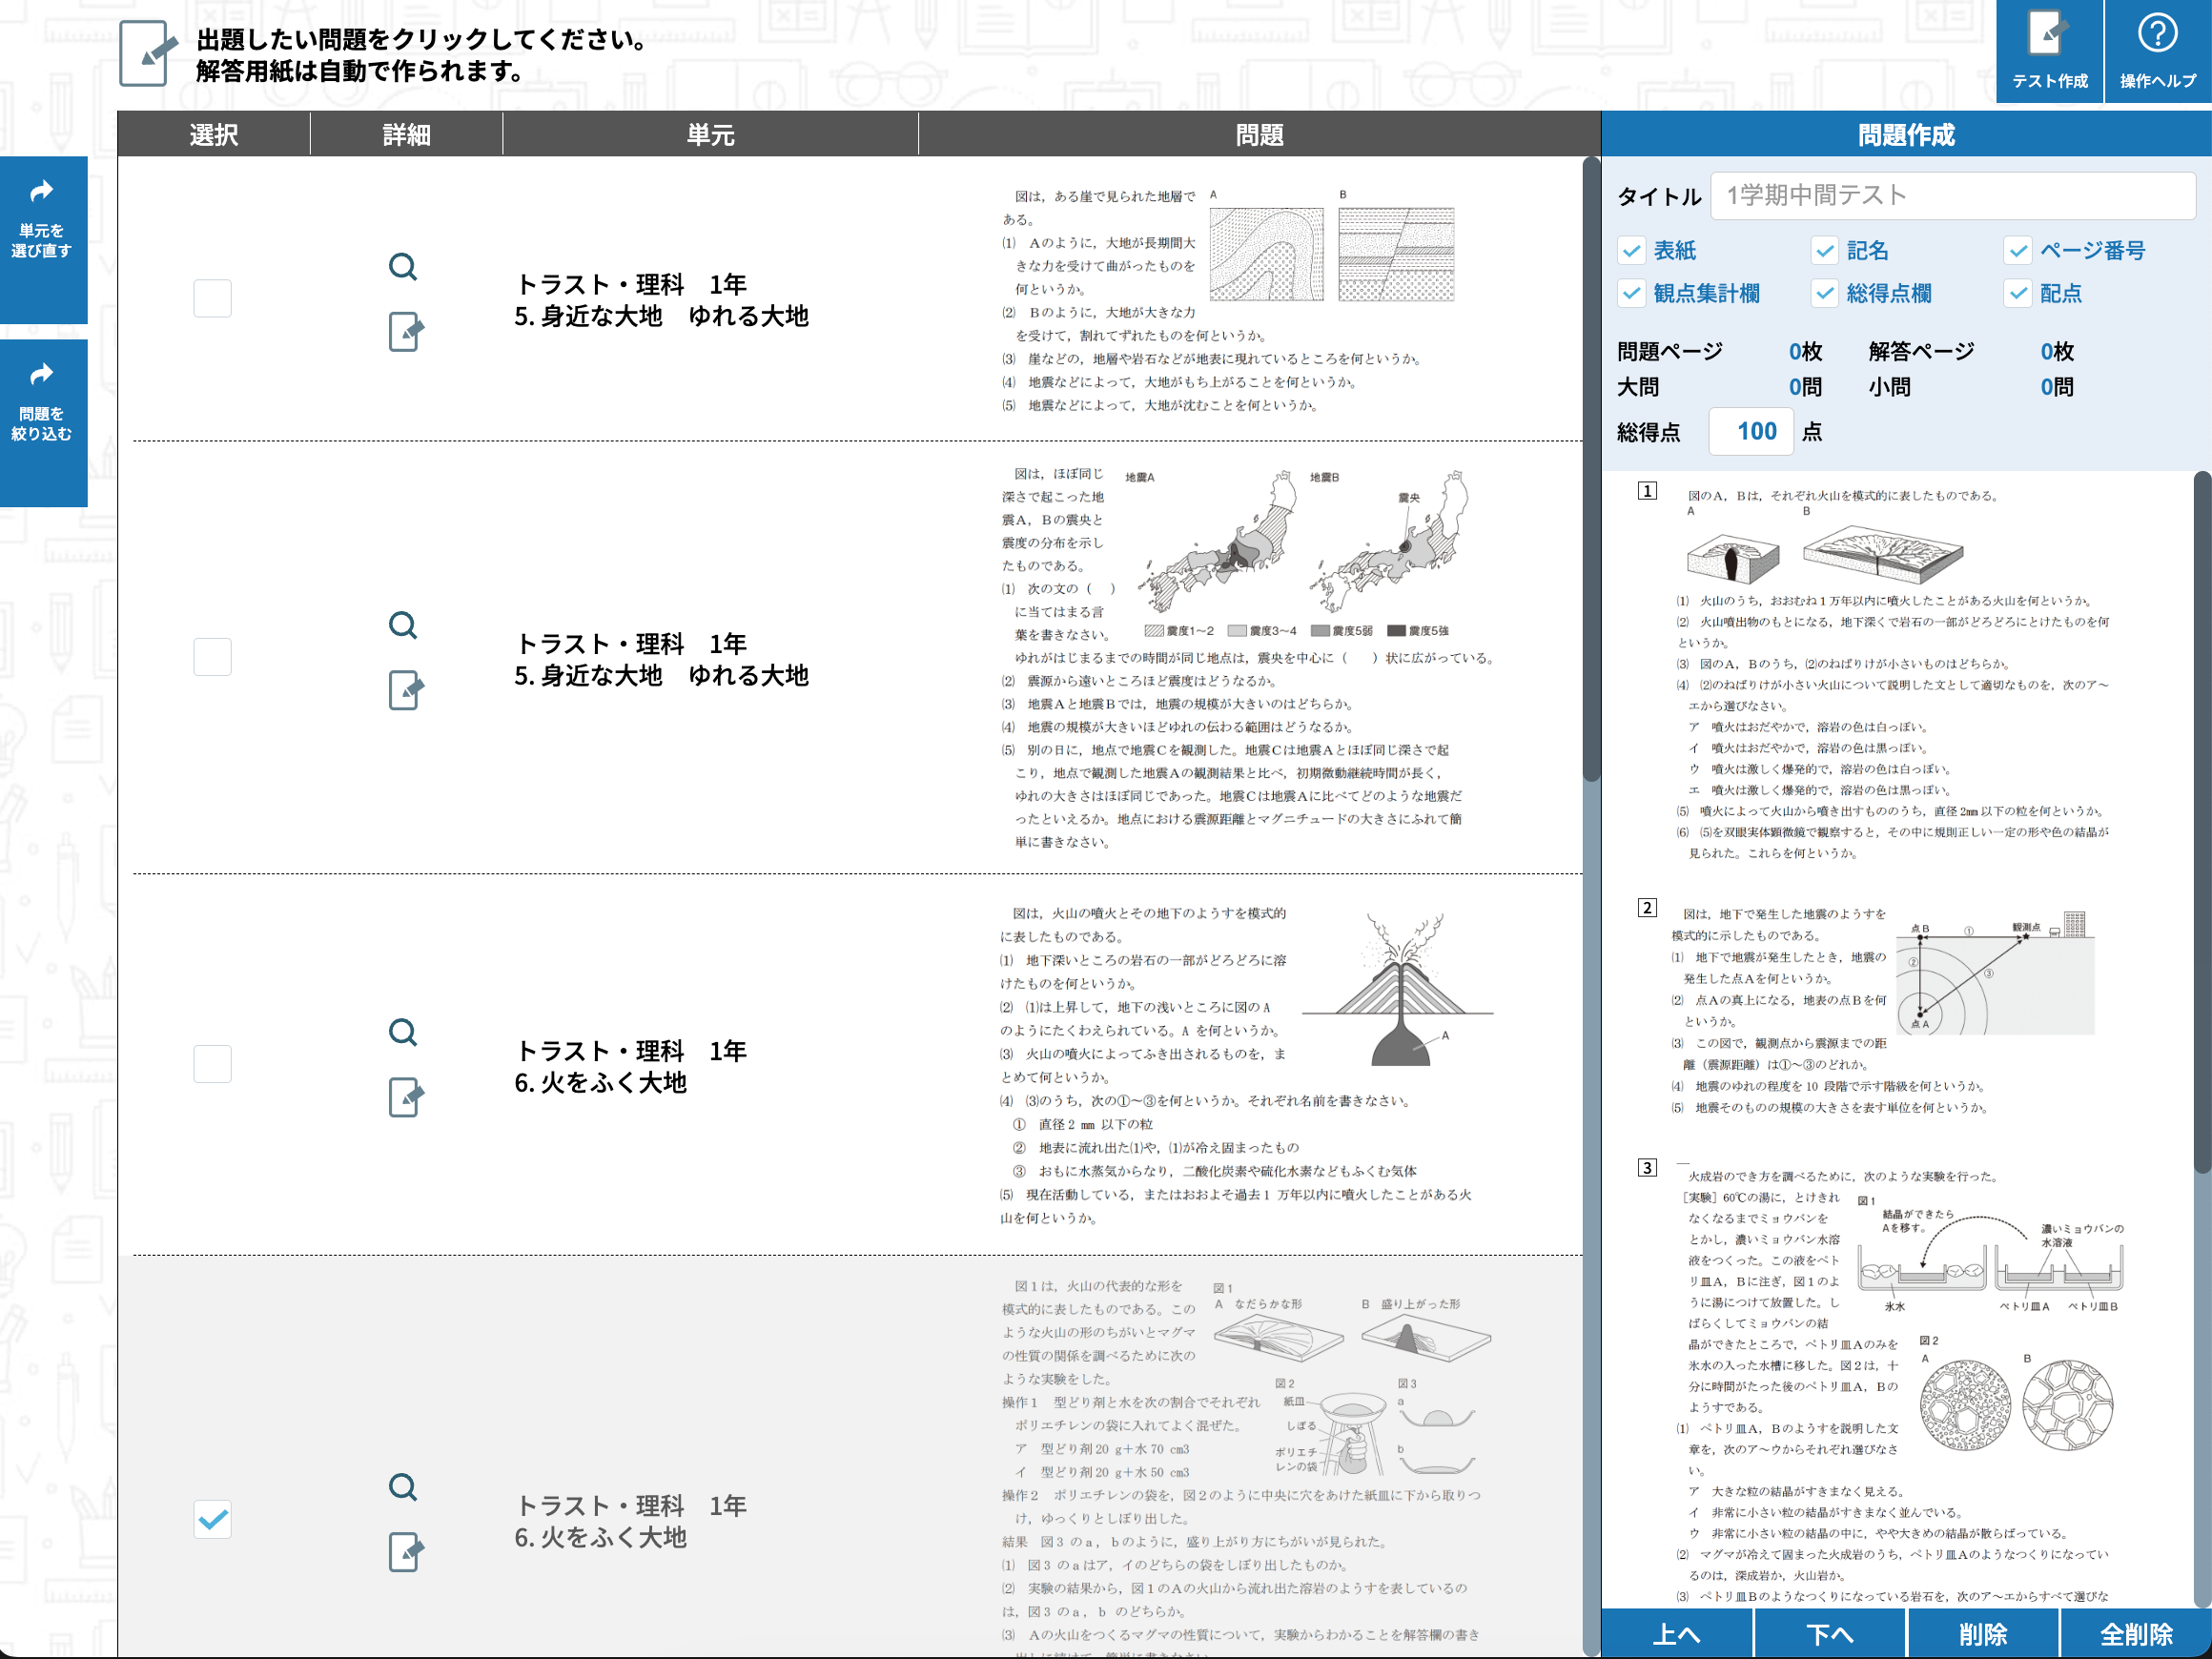Click the 問題作成 panel header
The height and width of the screenshot is (1659, 2212).
coord(1906,134)
